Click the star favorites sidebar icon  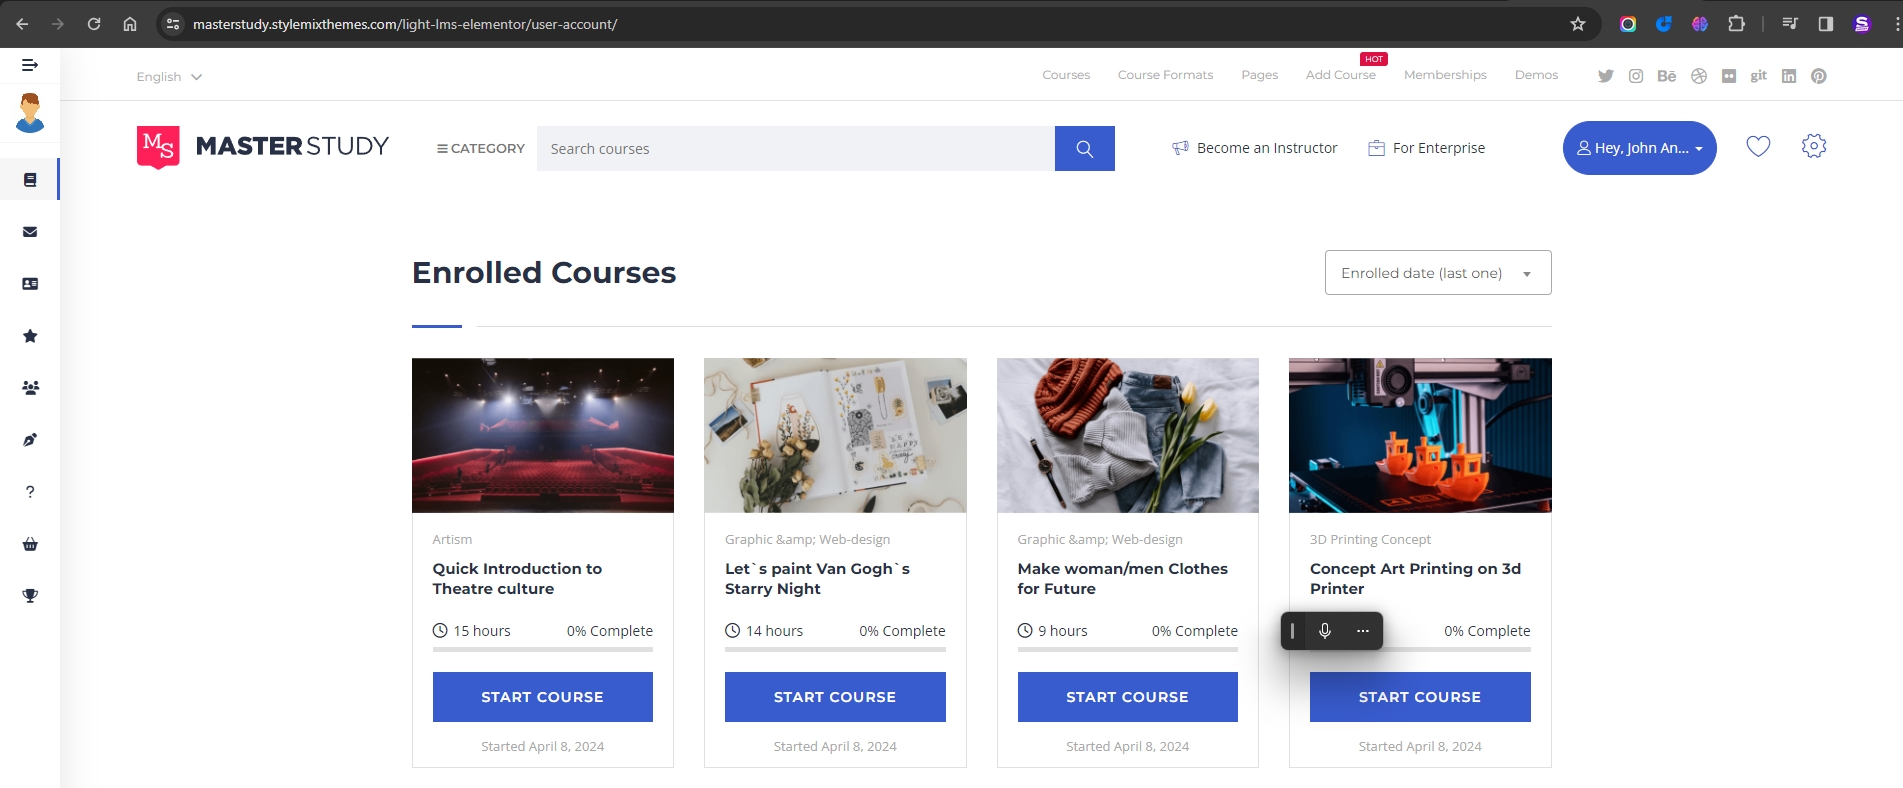pyautogui.click(x=30, y=336)
